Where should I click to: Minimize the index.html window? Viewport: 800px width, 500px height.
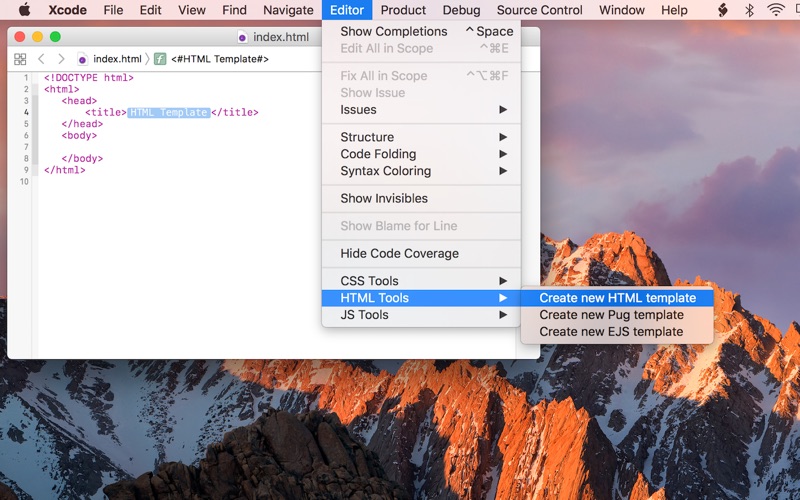point(37,37)
